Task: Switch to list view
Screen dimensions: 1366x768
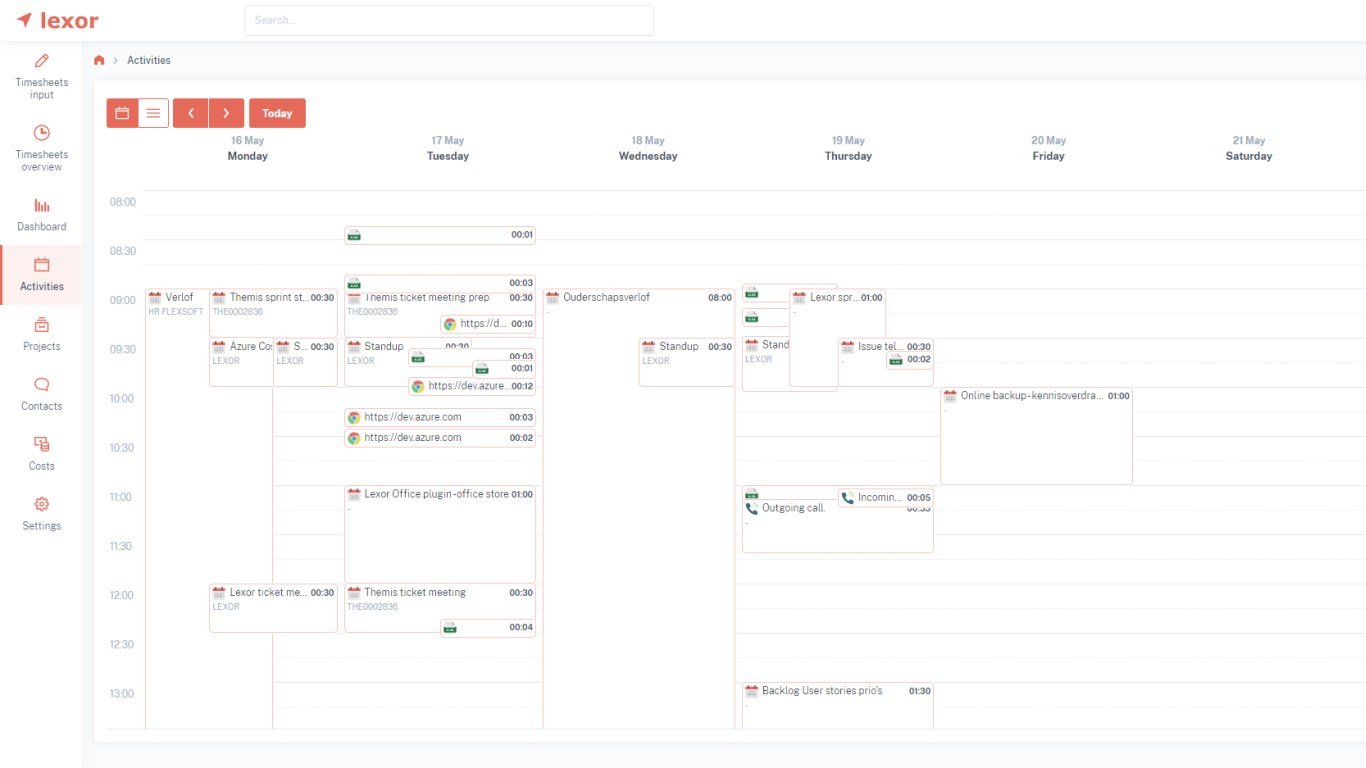Action: coord(153,113)
